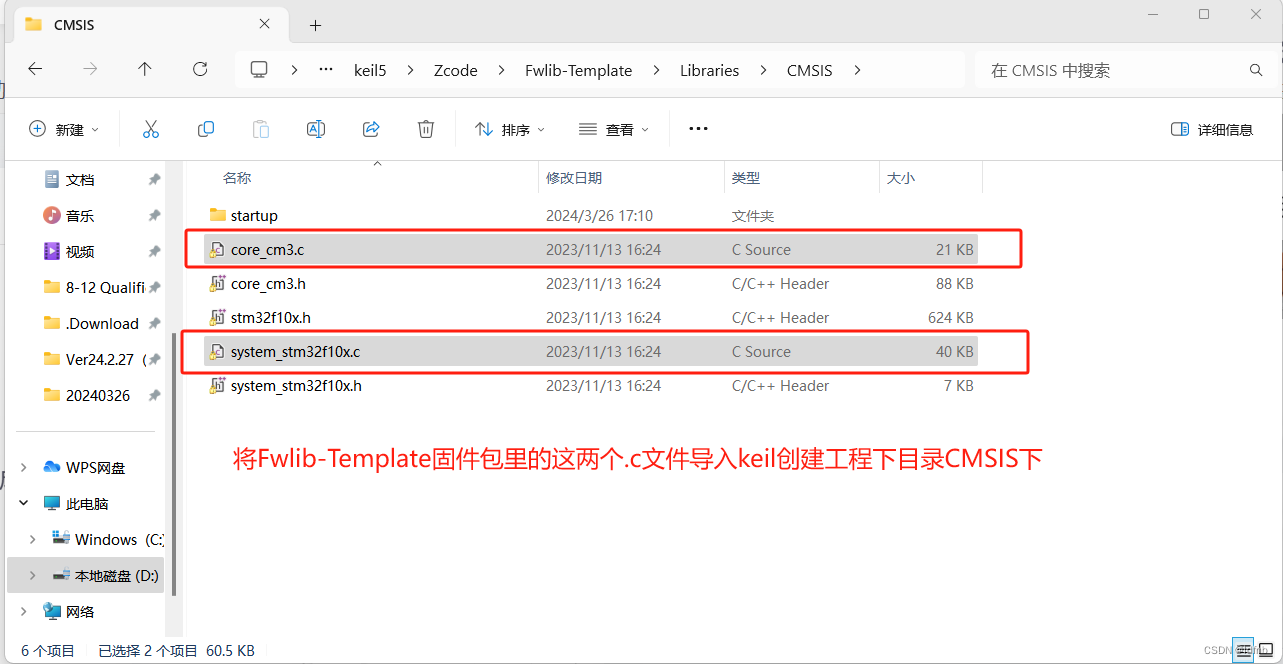The image size is (1283, 664).
Task: Click the Copy icon in toolbar
Action: point(206,129)
